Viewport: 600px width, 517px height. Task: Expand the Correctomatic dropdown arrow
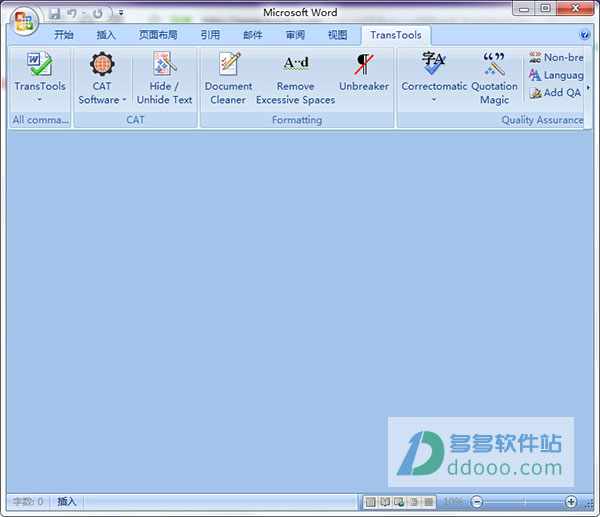pos(434,99)
